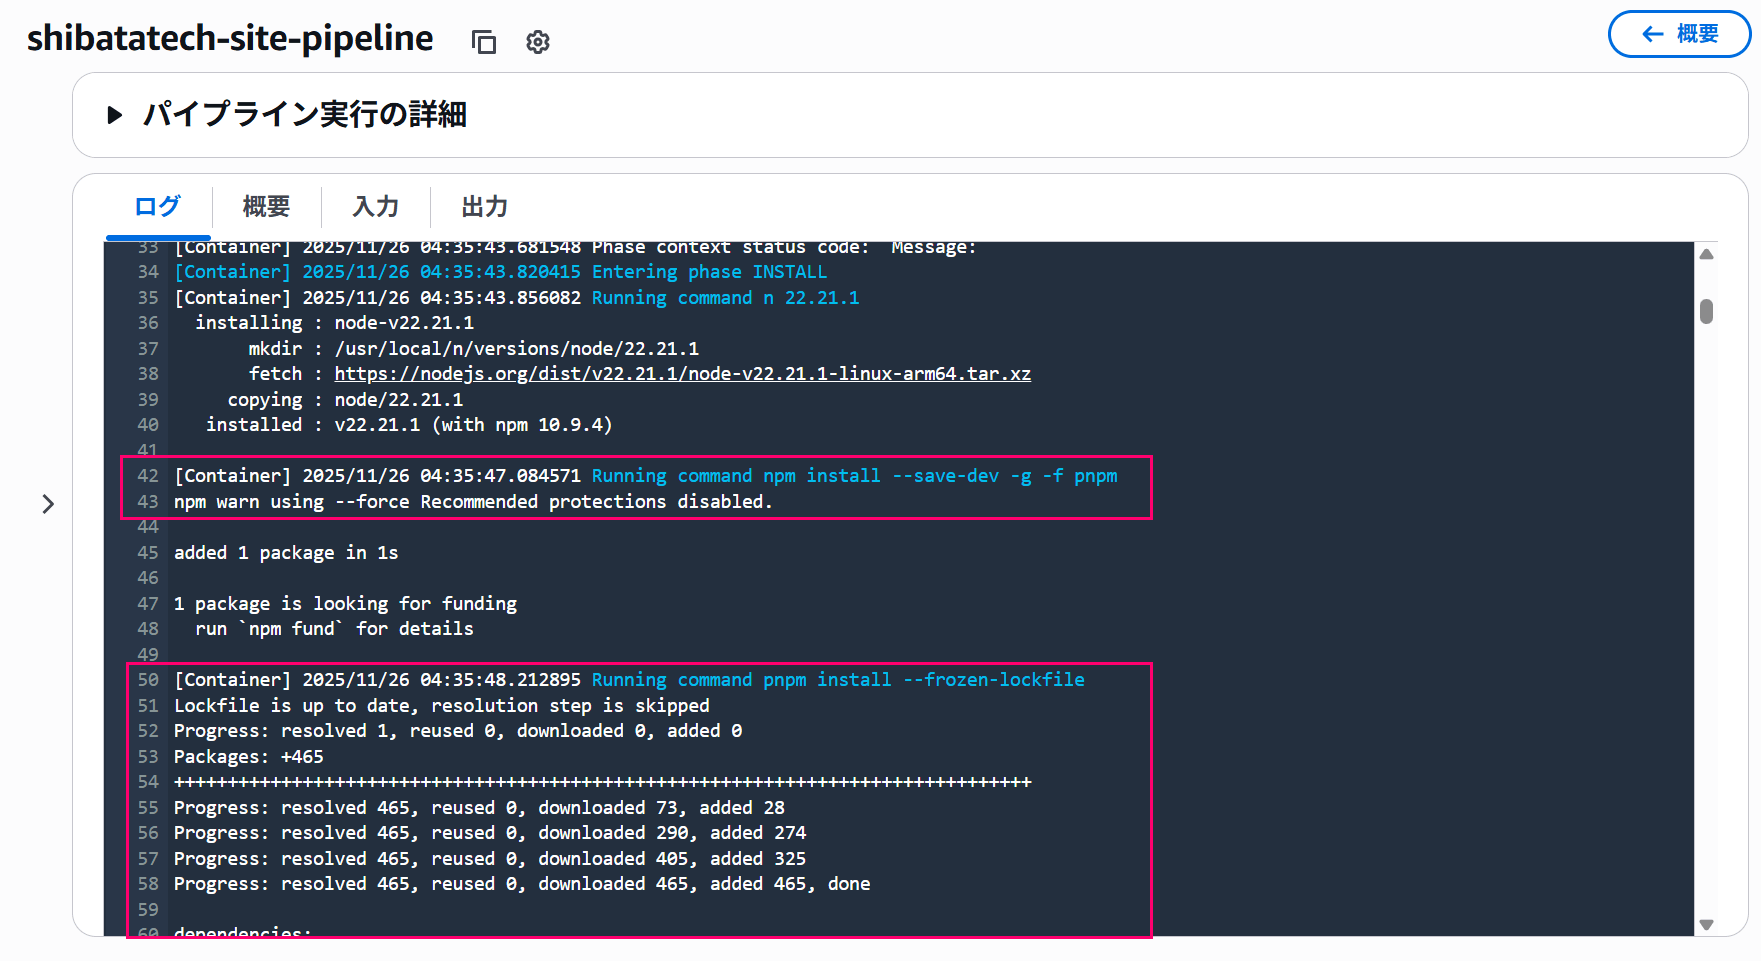Select the ログ tab
This screenshot has width=1761, height=961.
pos(157,207)
